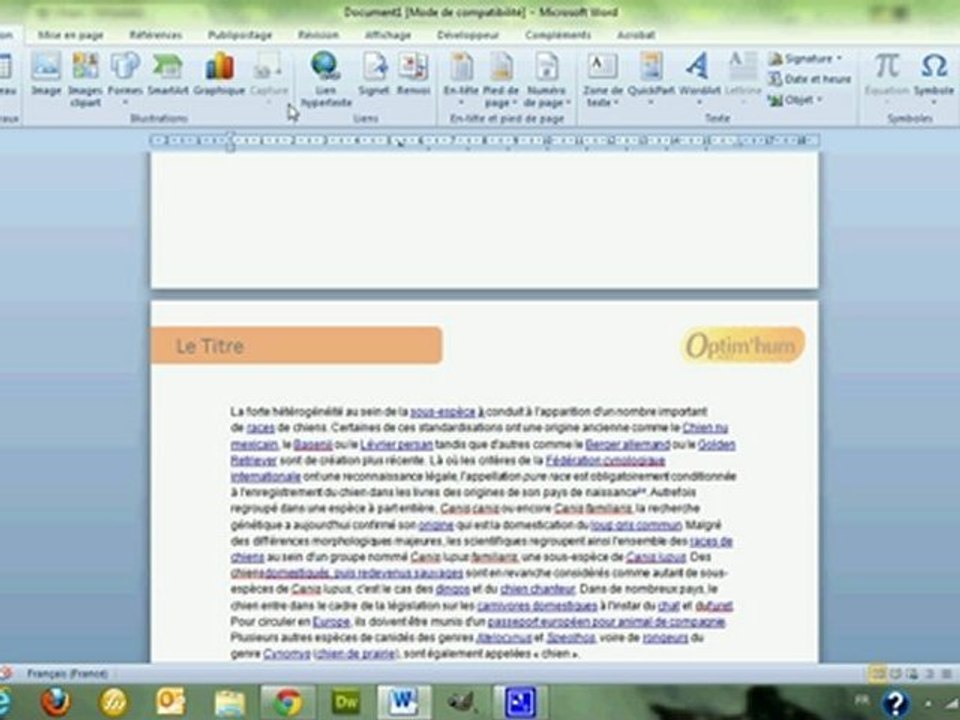Insert a SmartArt graphic
The image size is (960, 720).
click(x=168, y=73)
